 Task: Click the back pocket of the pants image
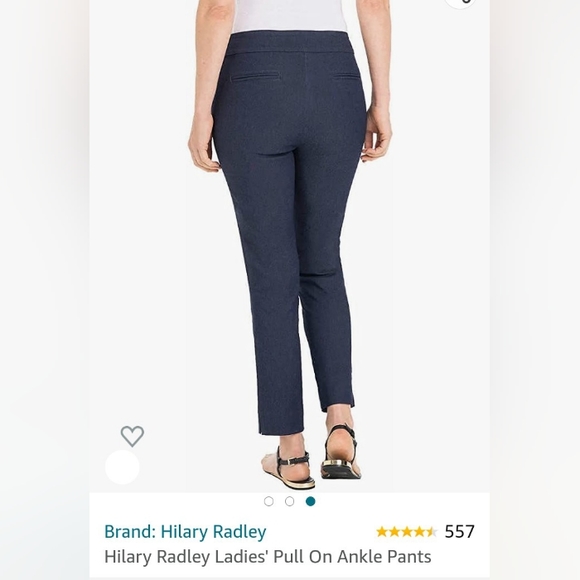pyautogui.click(x=253, y=76)
